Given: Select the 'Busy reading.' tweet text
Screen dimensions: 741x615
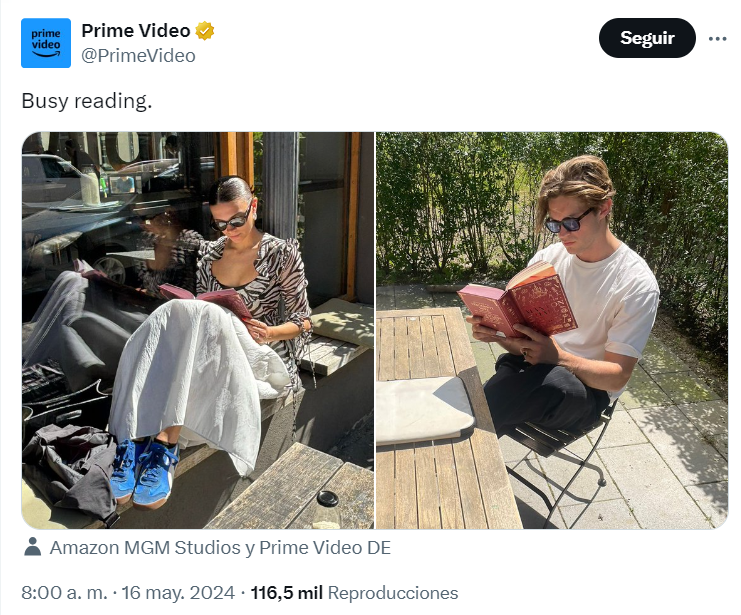Looking at the screenshot, I should tap(87, 101).
